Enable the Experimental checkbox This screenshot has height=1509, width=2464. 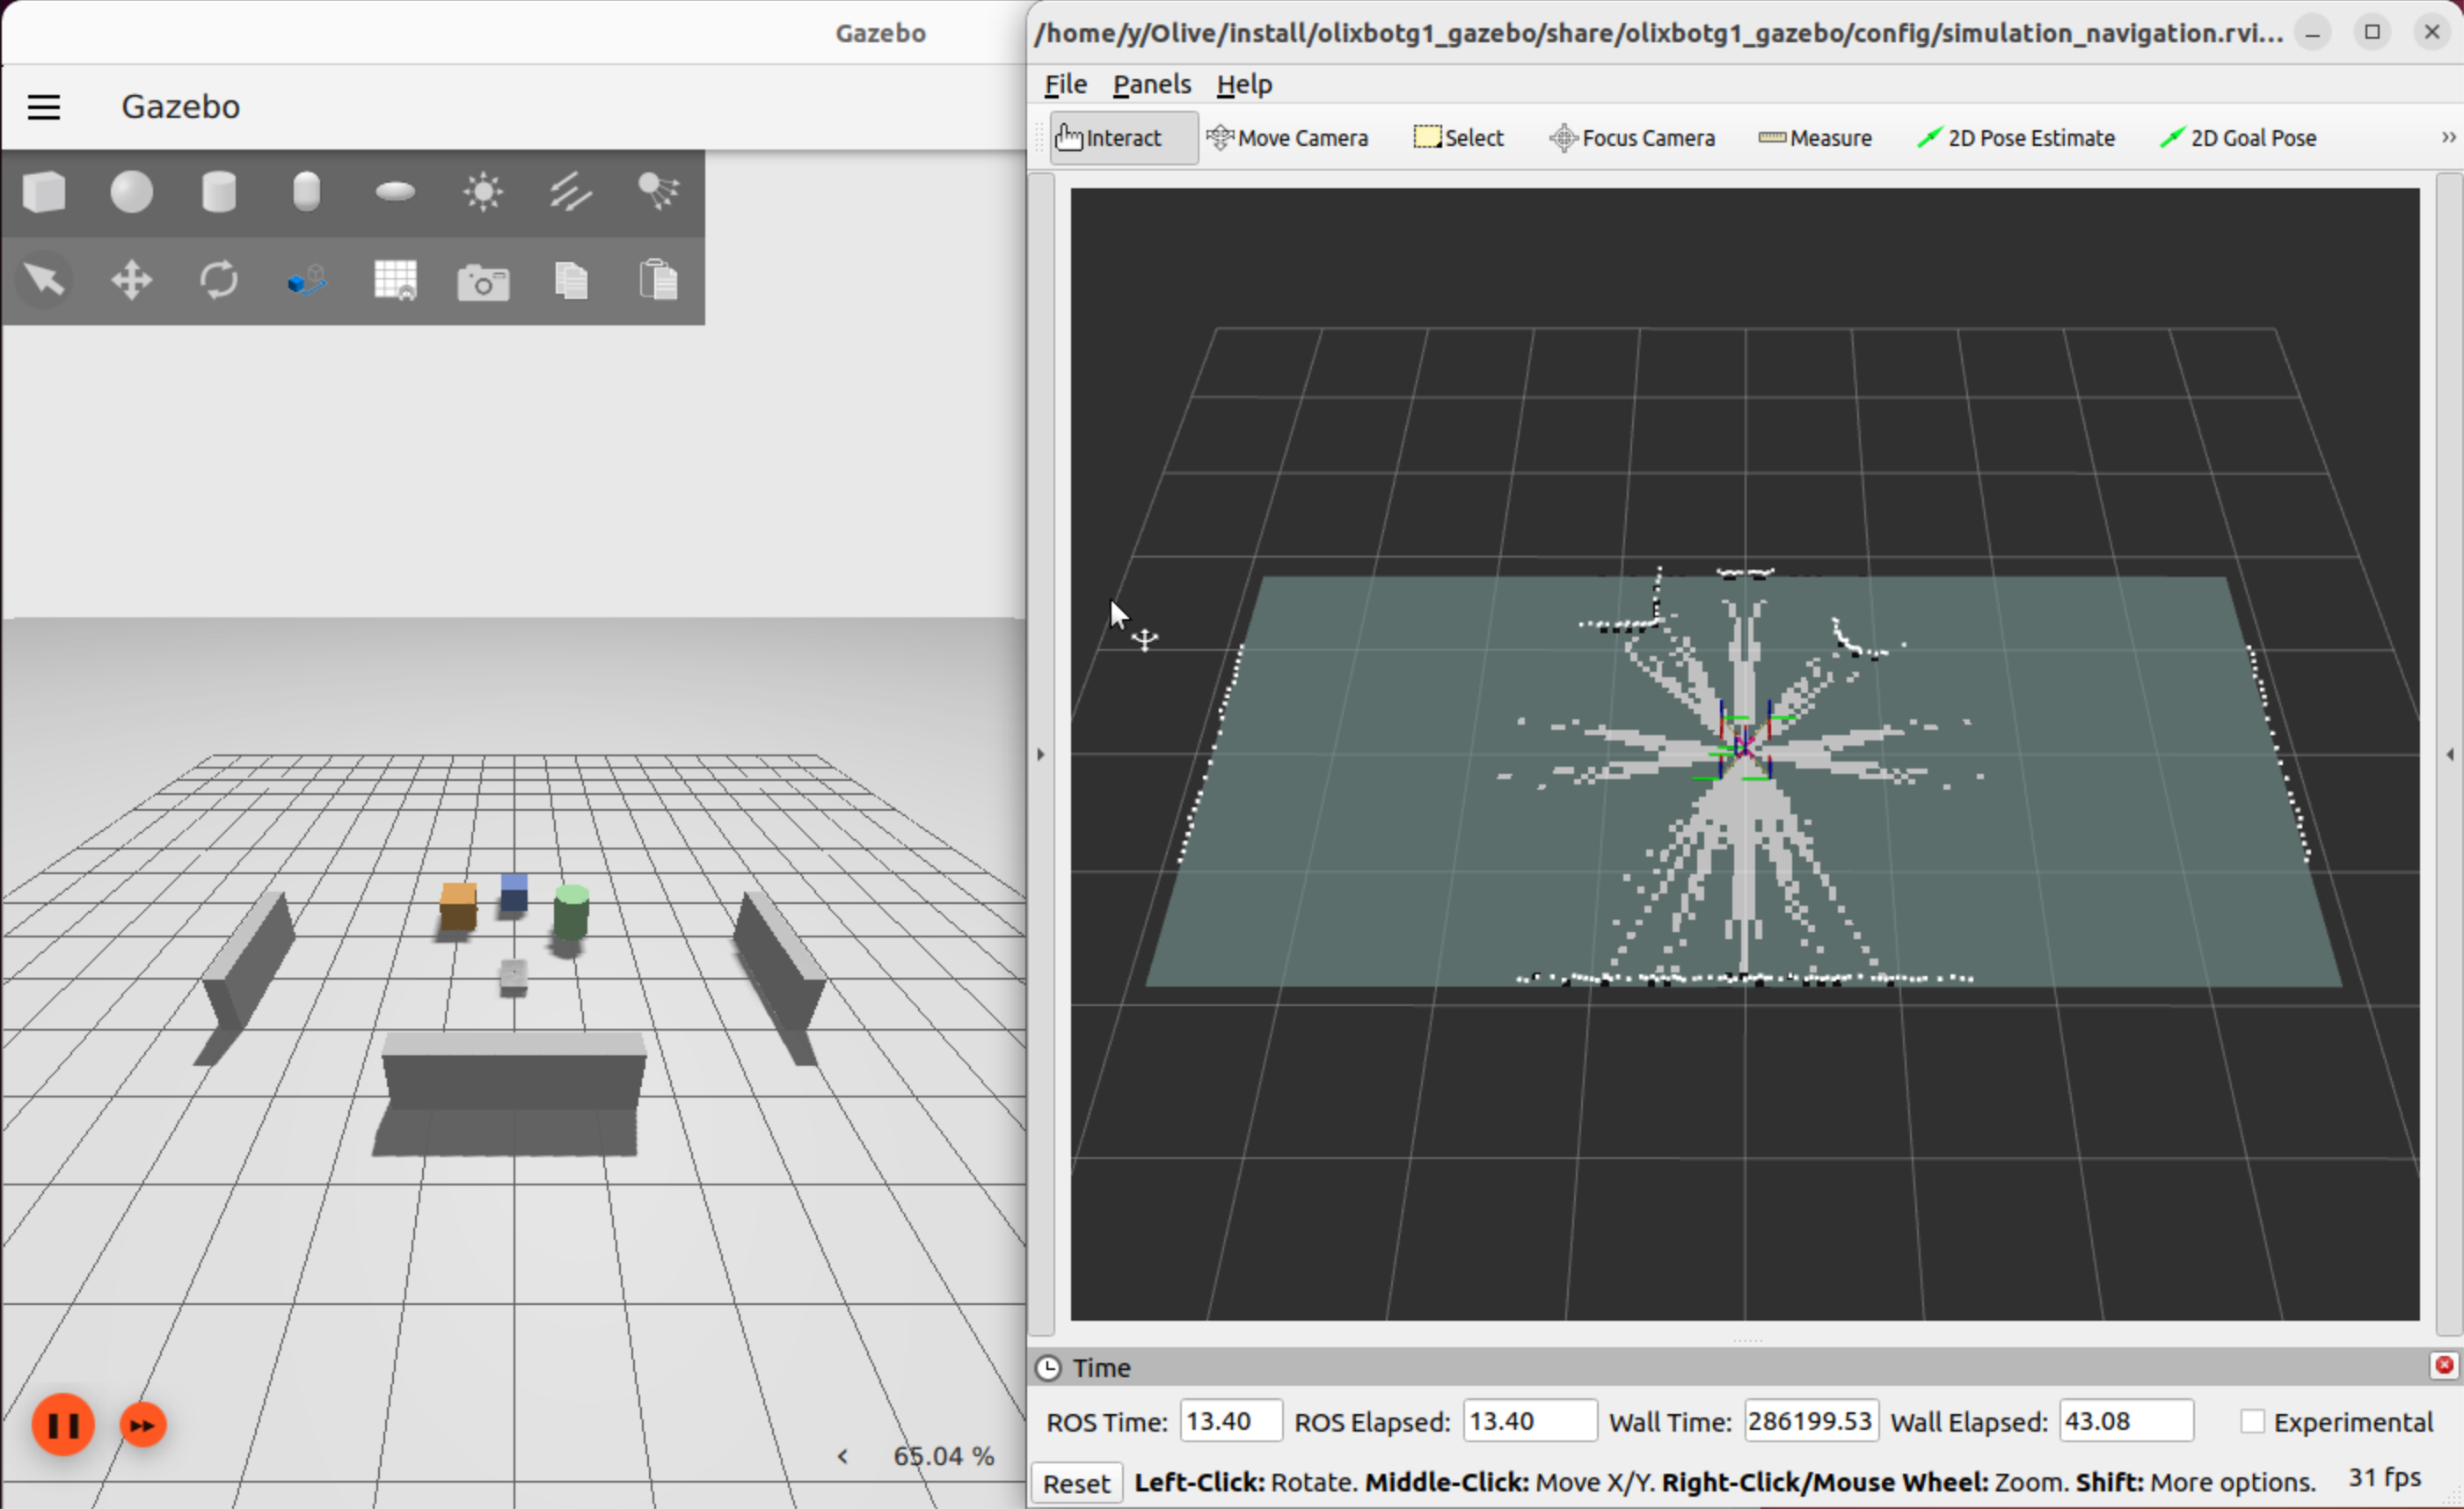point(2252,1421)
